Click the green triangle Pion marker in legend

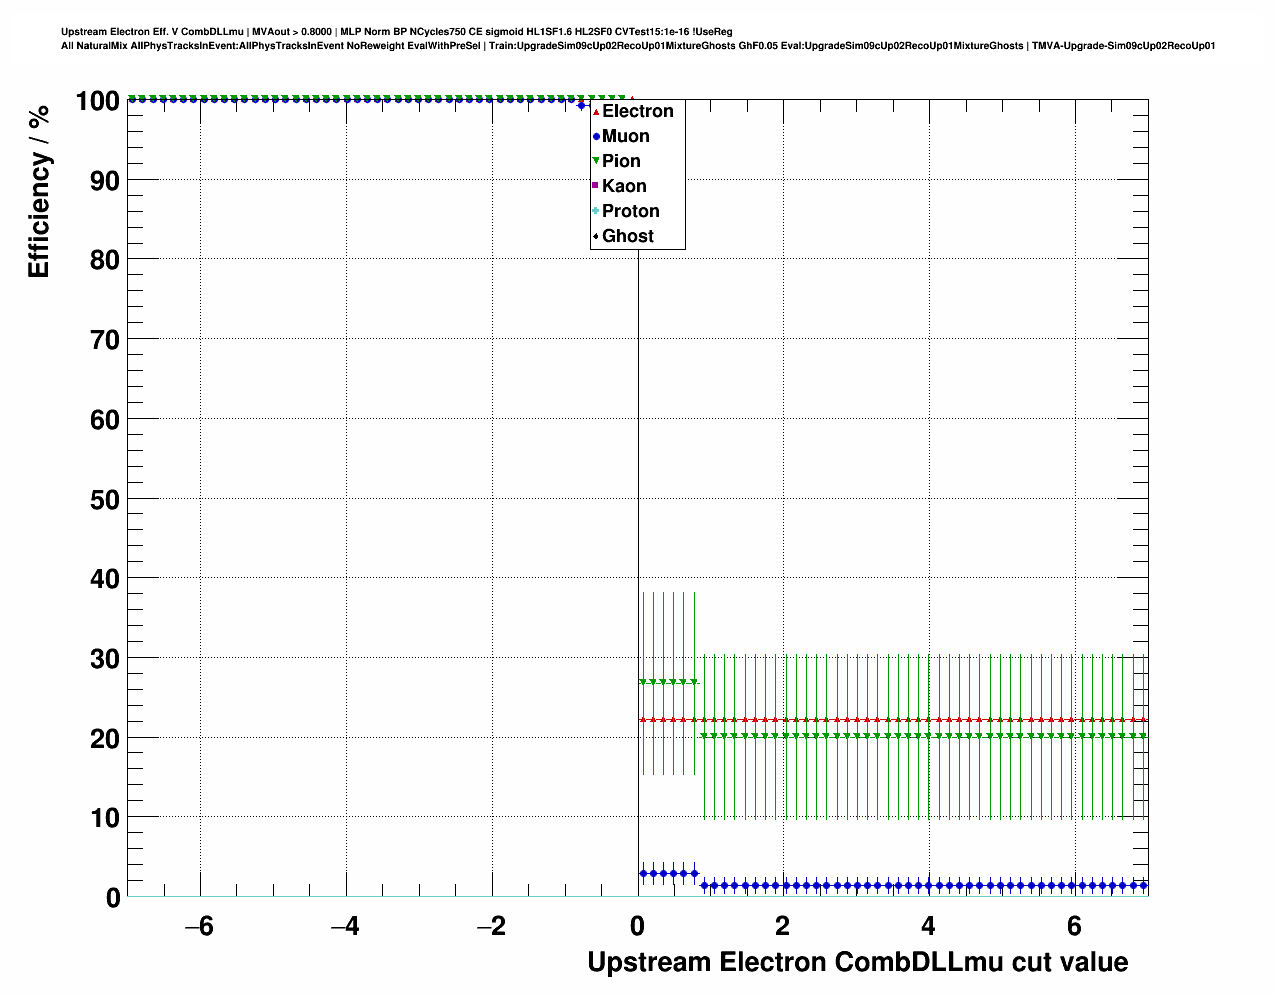pyautogui.click(x=596, y=162)
